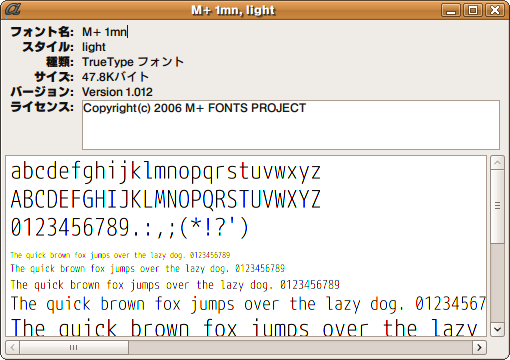The width and height of the screenshot is (510, 360).
Task: Click the 'TrueType フォント' type value
Action: (133, 62)
